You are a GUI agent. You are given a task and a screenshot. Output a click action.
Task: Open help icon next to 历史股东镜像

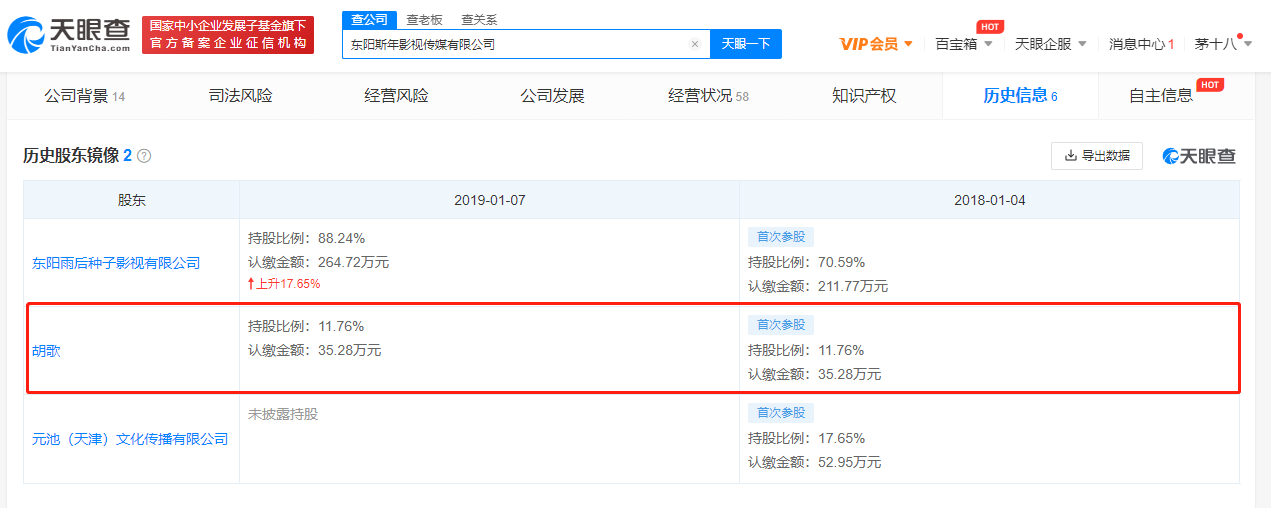tap(144, 157)
